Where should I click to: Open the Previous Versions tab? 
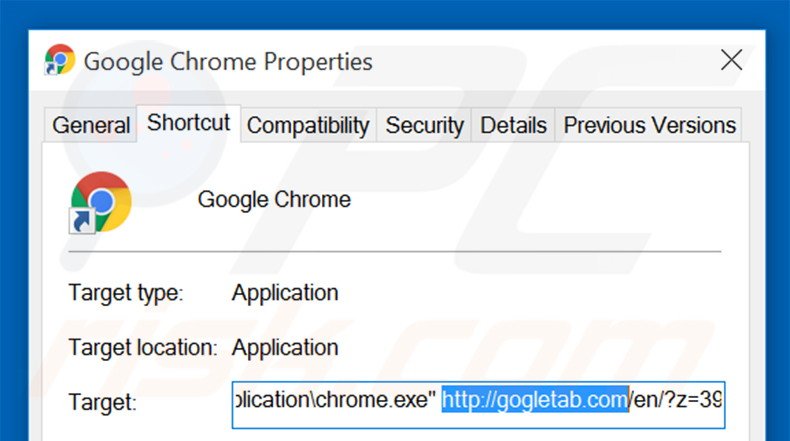pyautogui.click(x=650, y=126)
